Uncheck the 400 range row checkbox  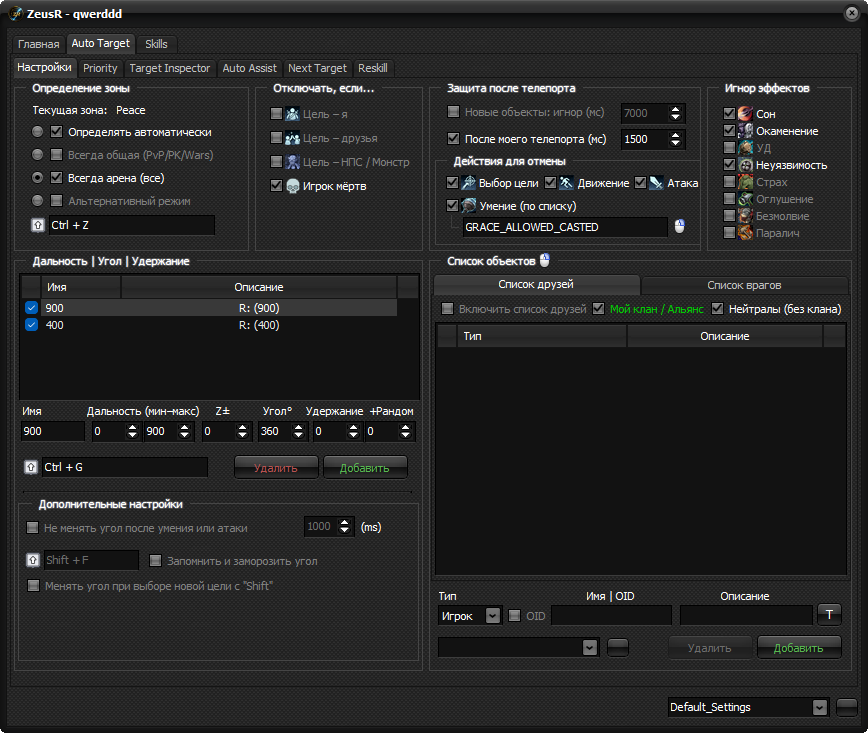tap(31, 325)
